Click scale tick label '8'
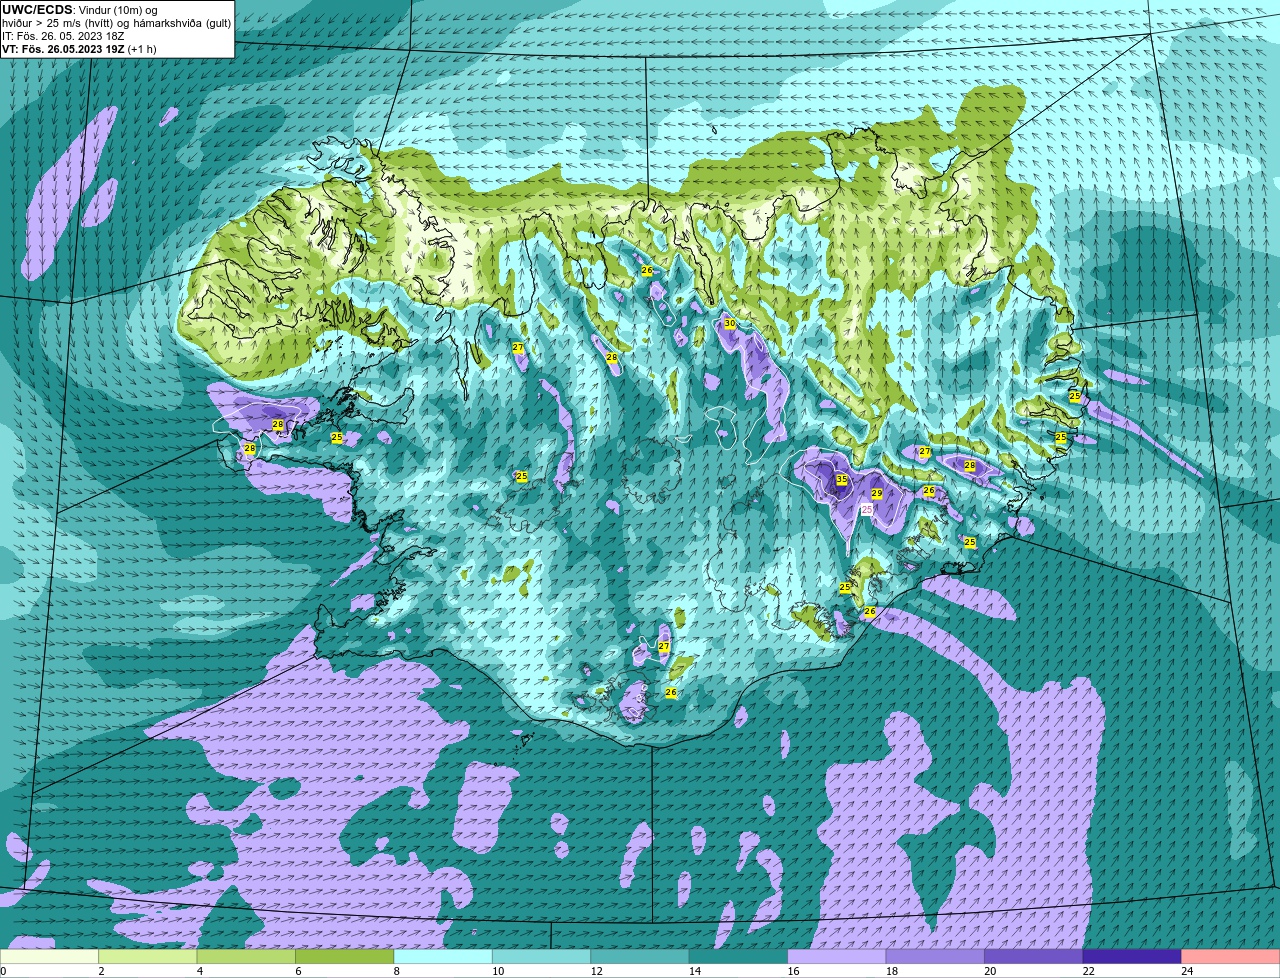1280x978 pixels. (395, 971)
